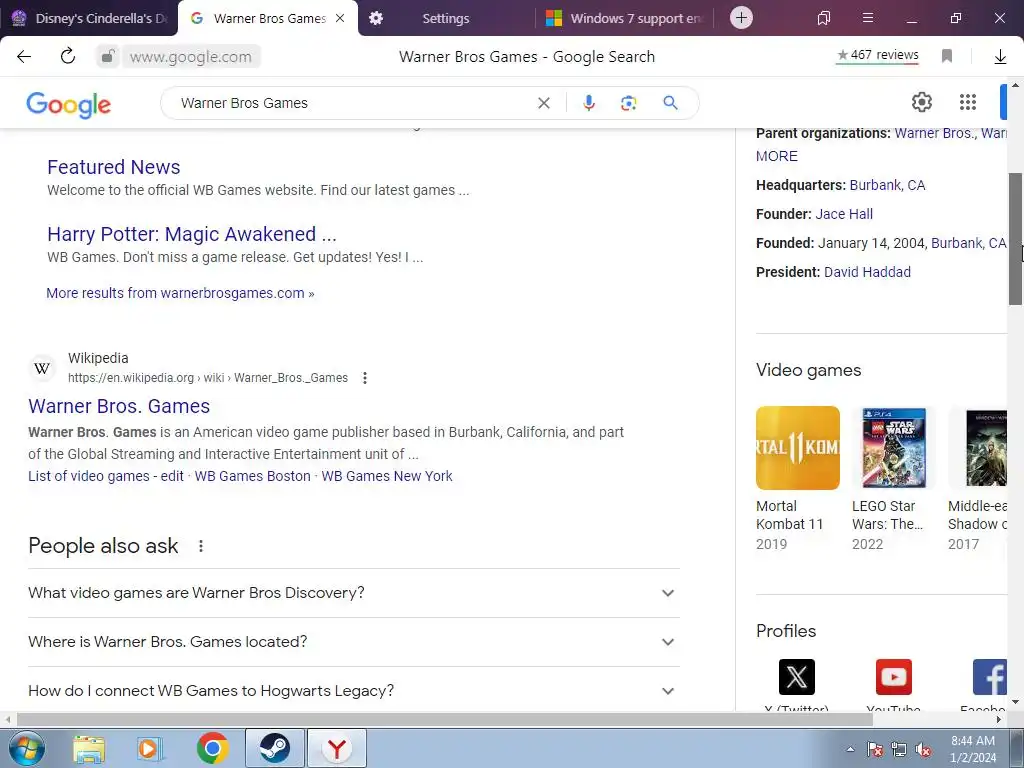This screenshot has height=768, width=1024.
Task: Click the Google logo
Action: click(69, 104)
